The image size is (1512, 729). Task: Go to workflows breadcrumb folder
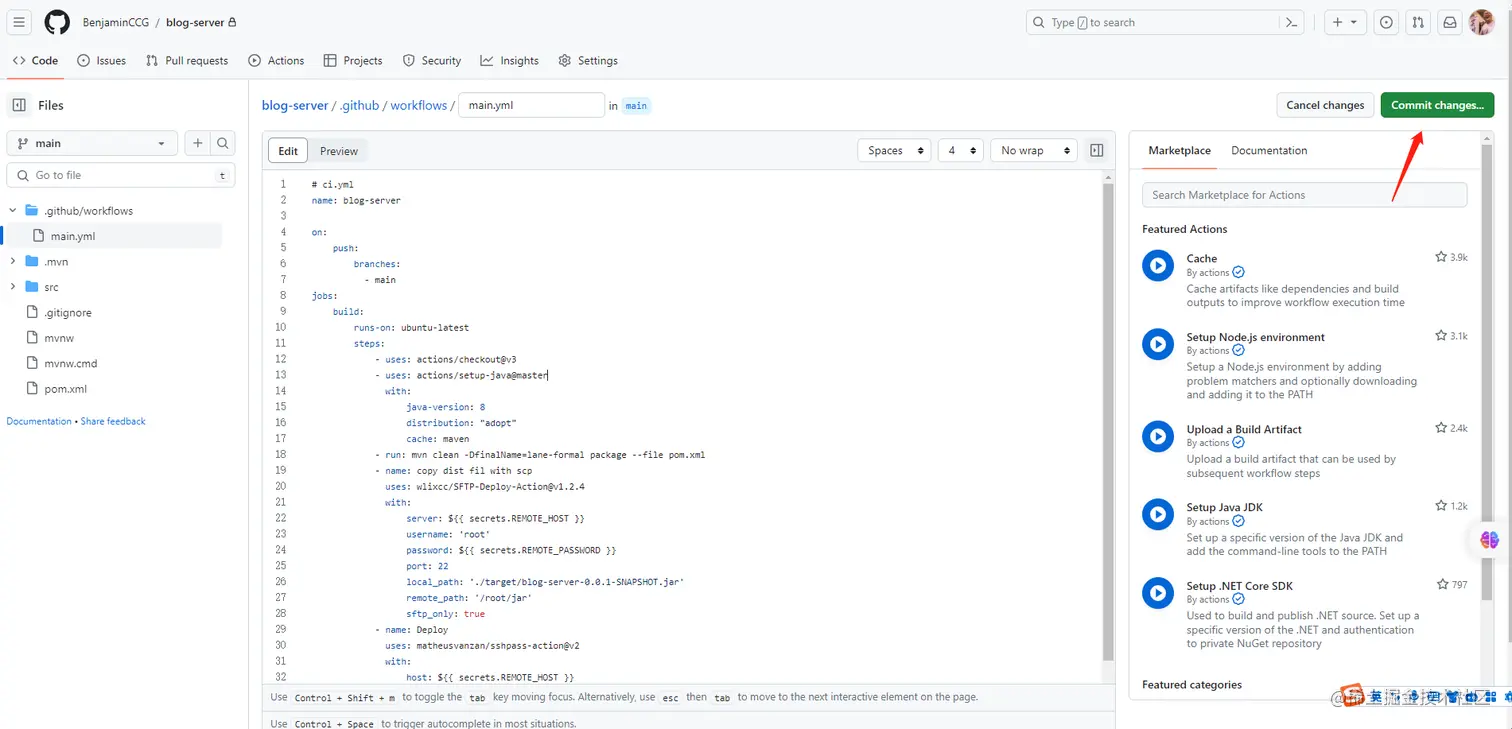419,105
